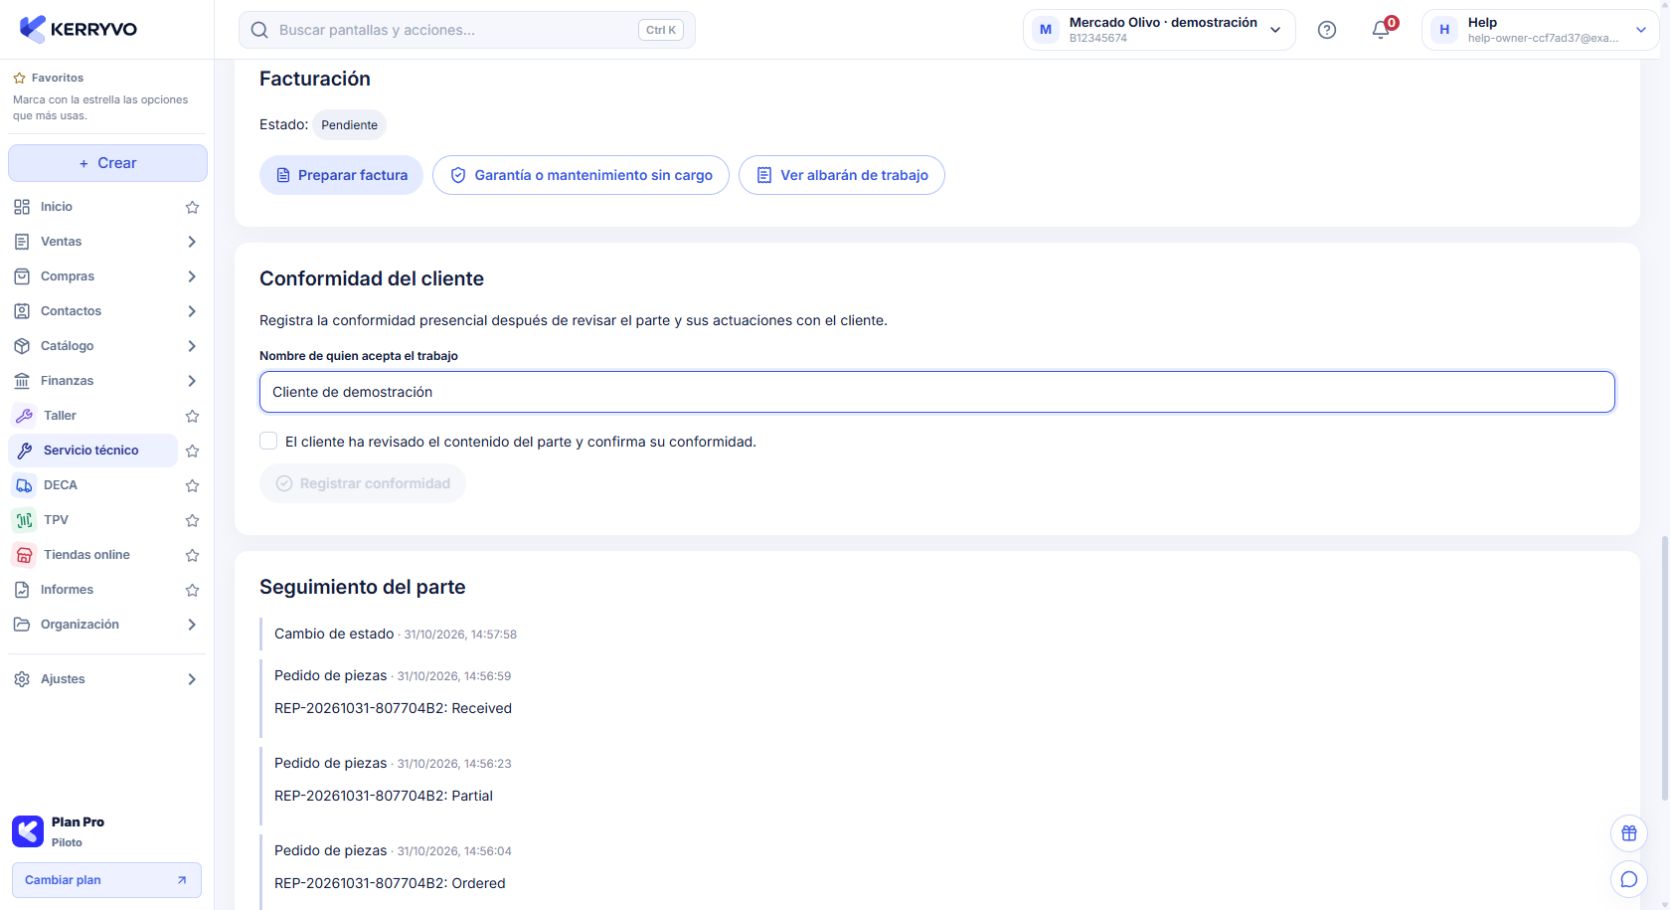Open the Mercado Olivo company dropdown
The height and width of the screenshot is (910, 1670).
[x=1159, y=30]
